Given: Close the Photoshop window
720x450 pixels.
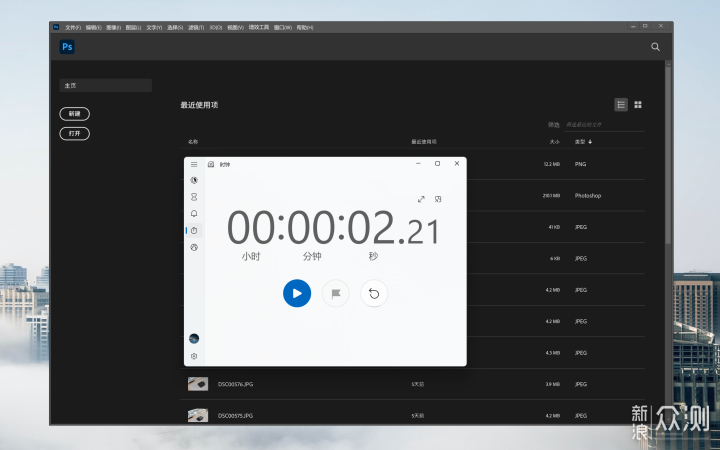Looking at the screenshot, I should [x=661, y=26].
